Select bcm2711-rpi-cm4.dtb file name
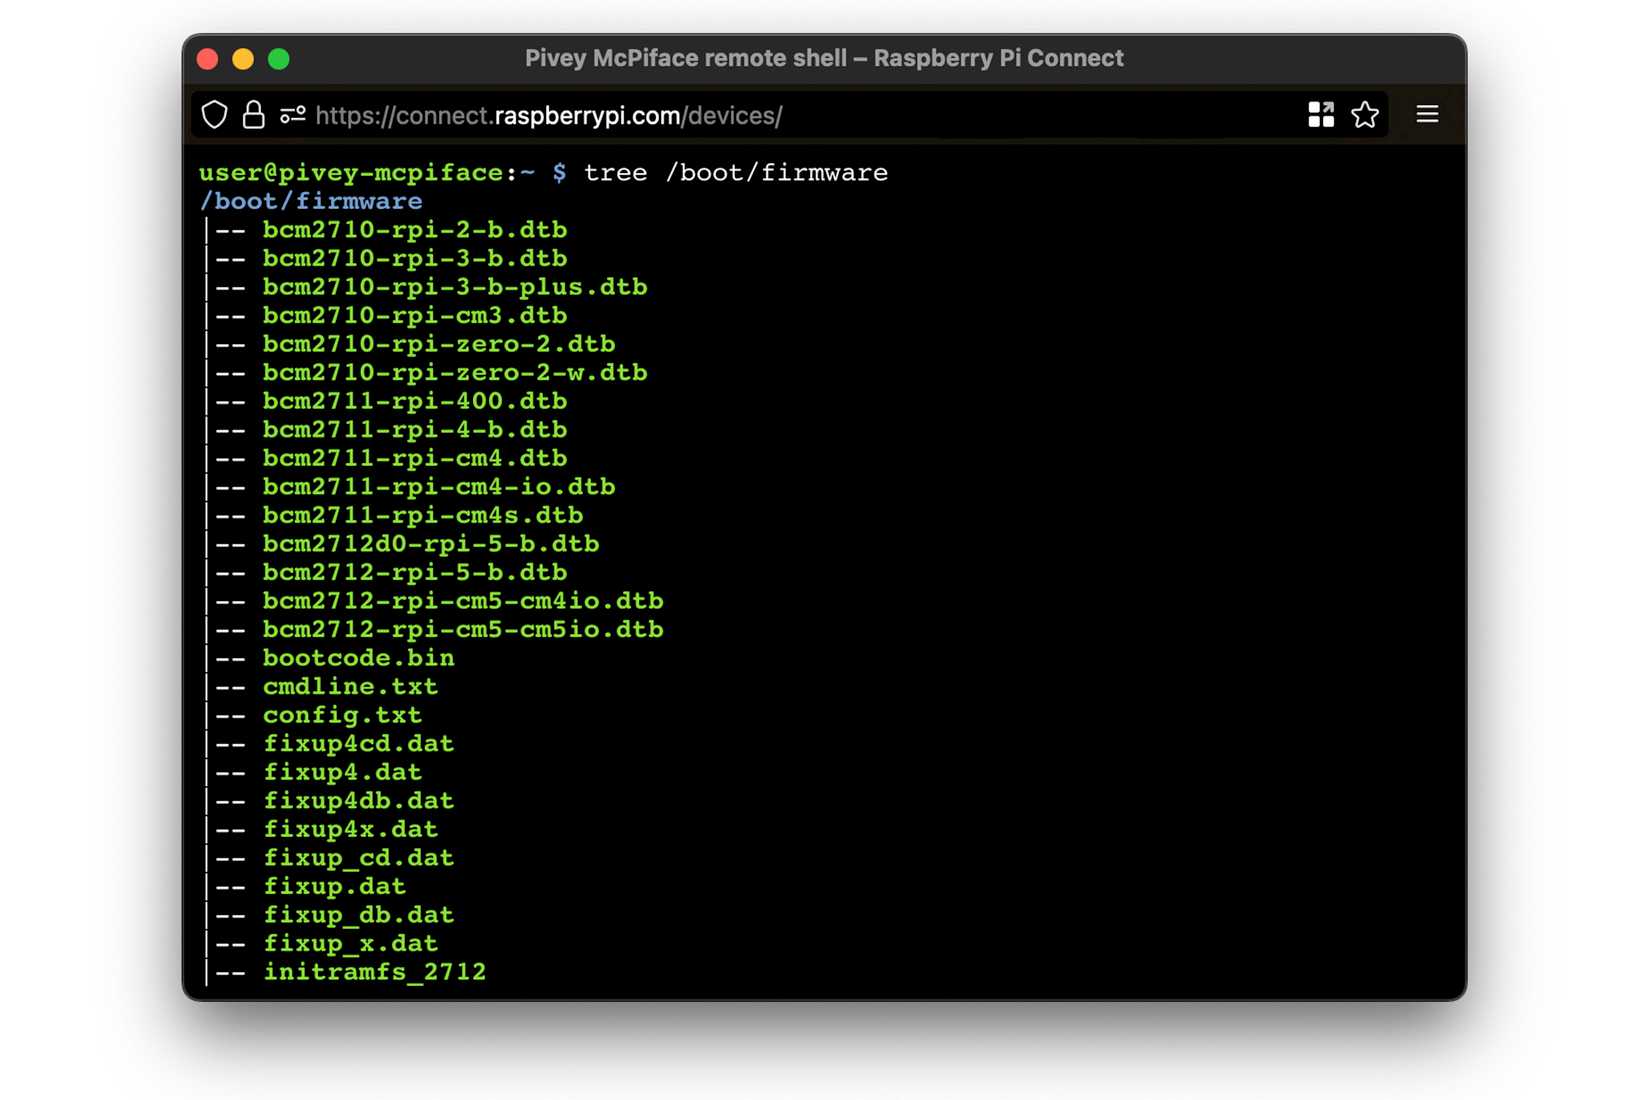The height and width of the screenshot is (1100, 1650). [415, 458]
